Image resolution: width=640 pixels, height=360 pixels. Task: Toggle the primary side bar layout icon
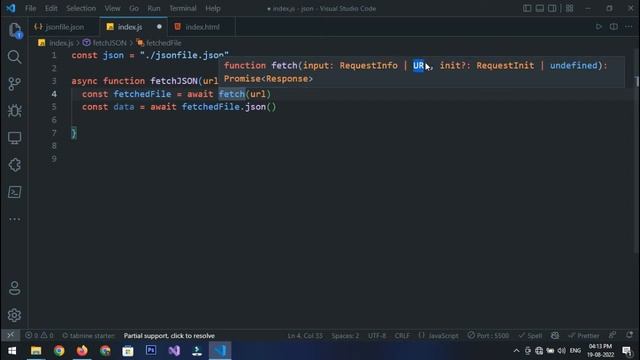(527, 8)
